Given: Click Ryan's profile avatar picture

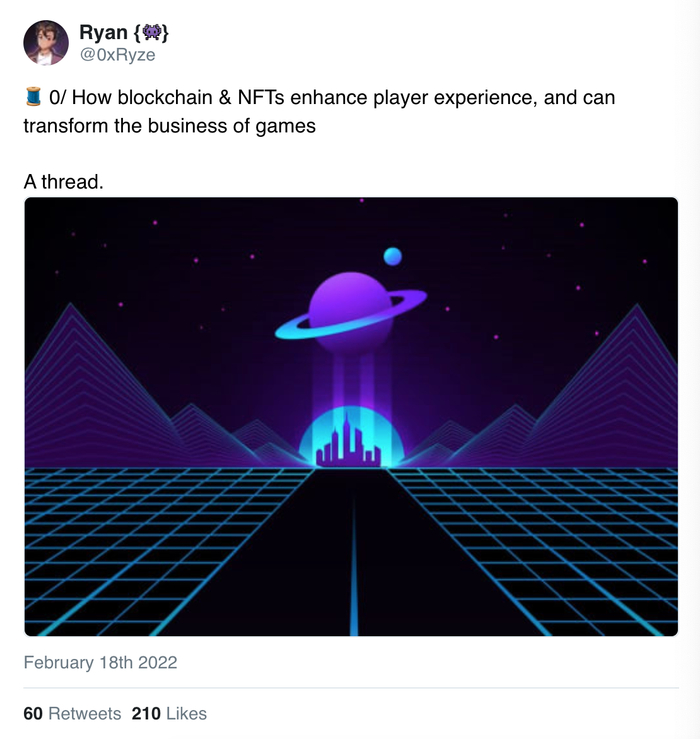Looking at the screenshot, I should point(46,42).
